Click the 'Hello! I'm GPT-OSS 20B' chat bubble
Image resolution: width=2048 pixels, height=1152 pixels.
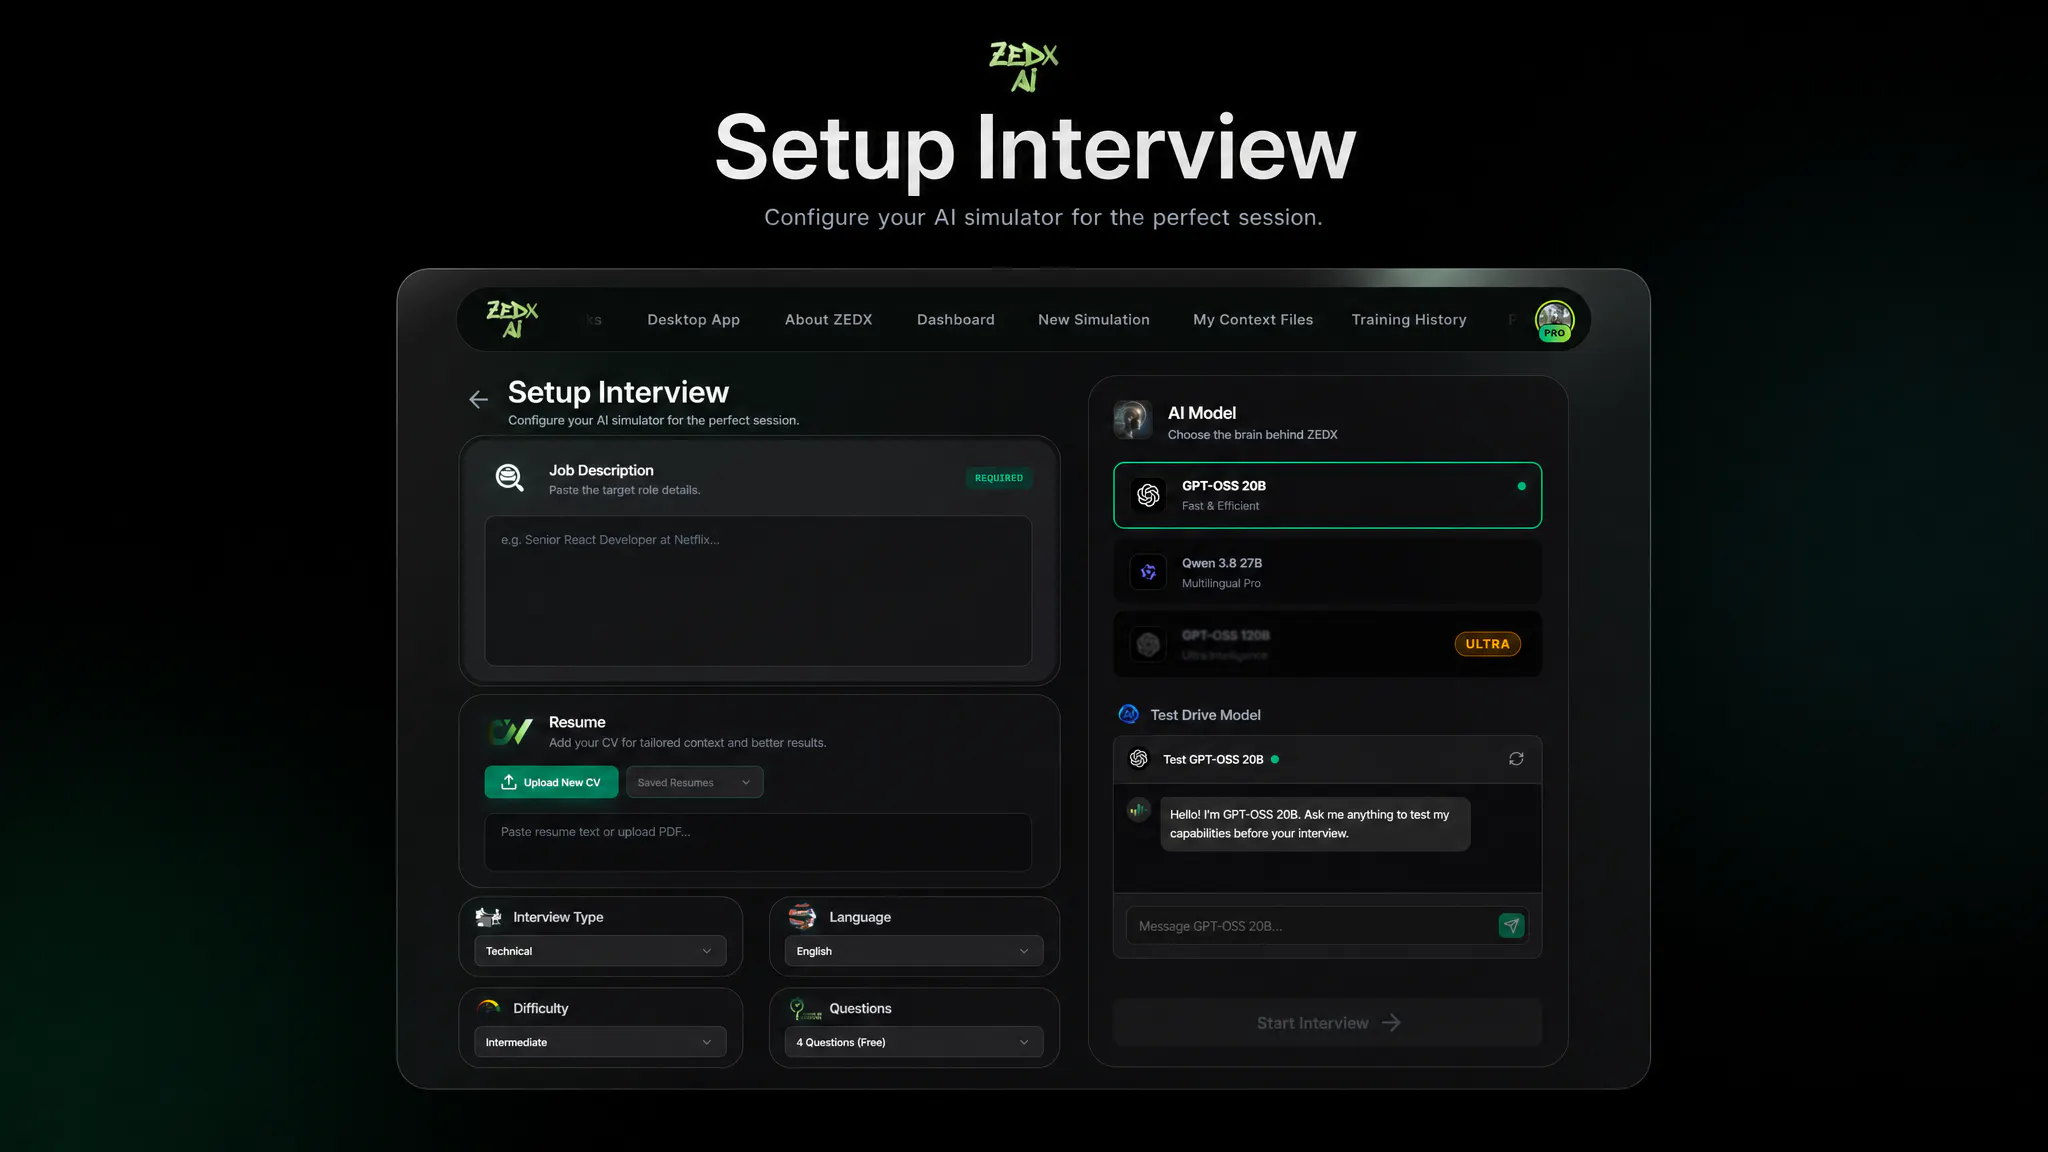point(1315,824)
